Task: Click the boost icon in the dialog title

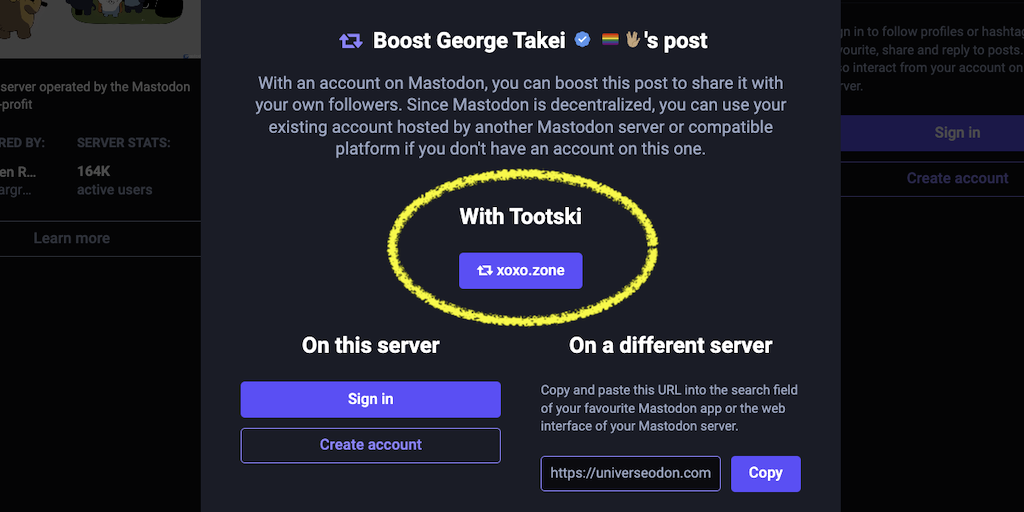Action: click(351, 41)
